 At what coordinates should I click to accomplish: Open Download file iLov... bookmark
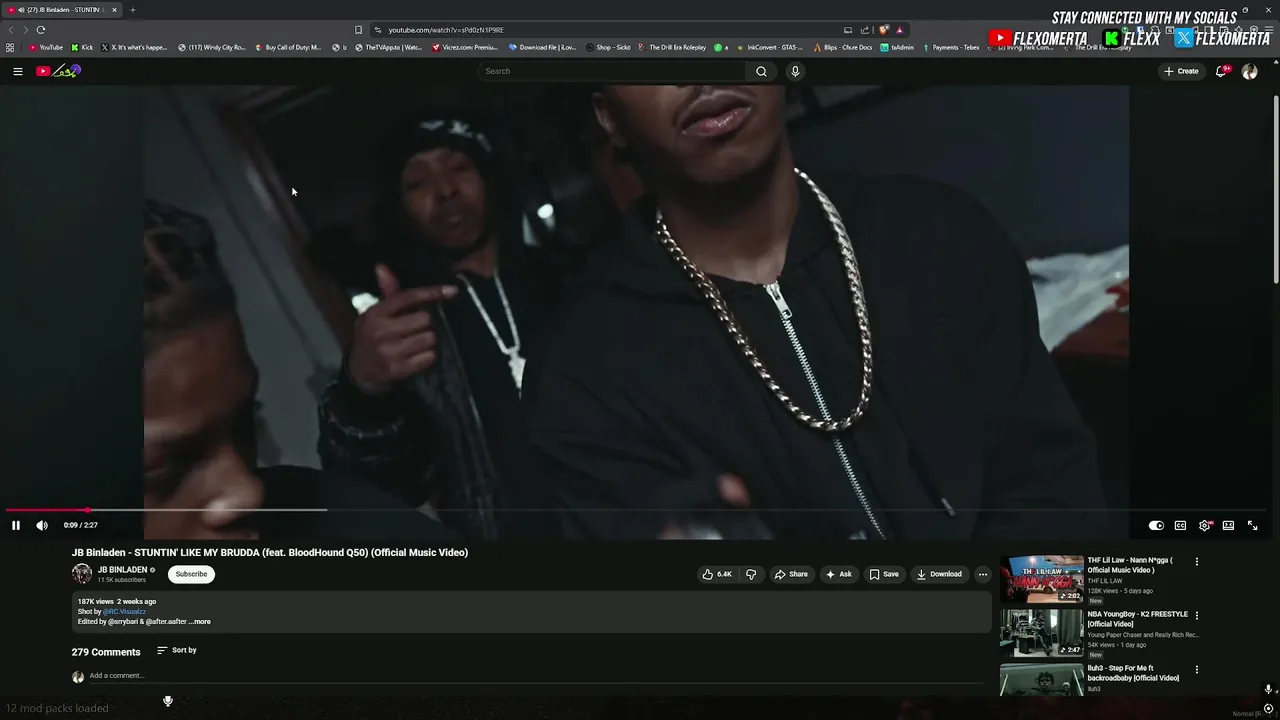tap(543, 47)
